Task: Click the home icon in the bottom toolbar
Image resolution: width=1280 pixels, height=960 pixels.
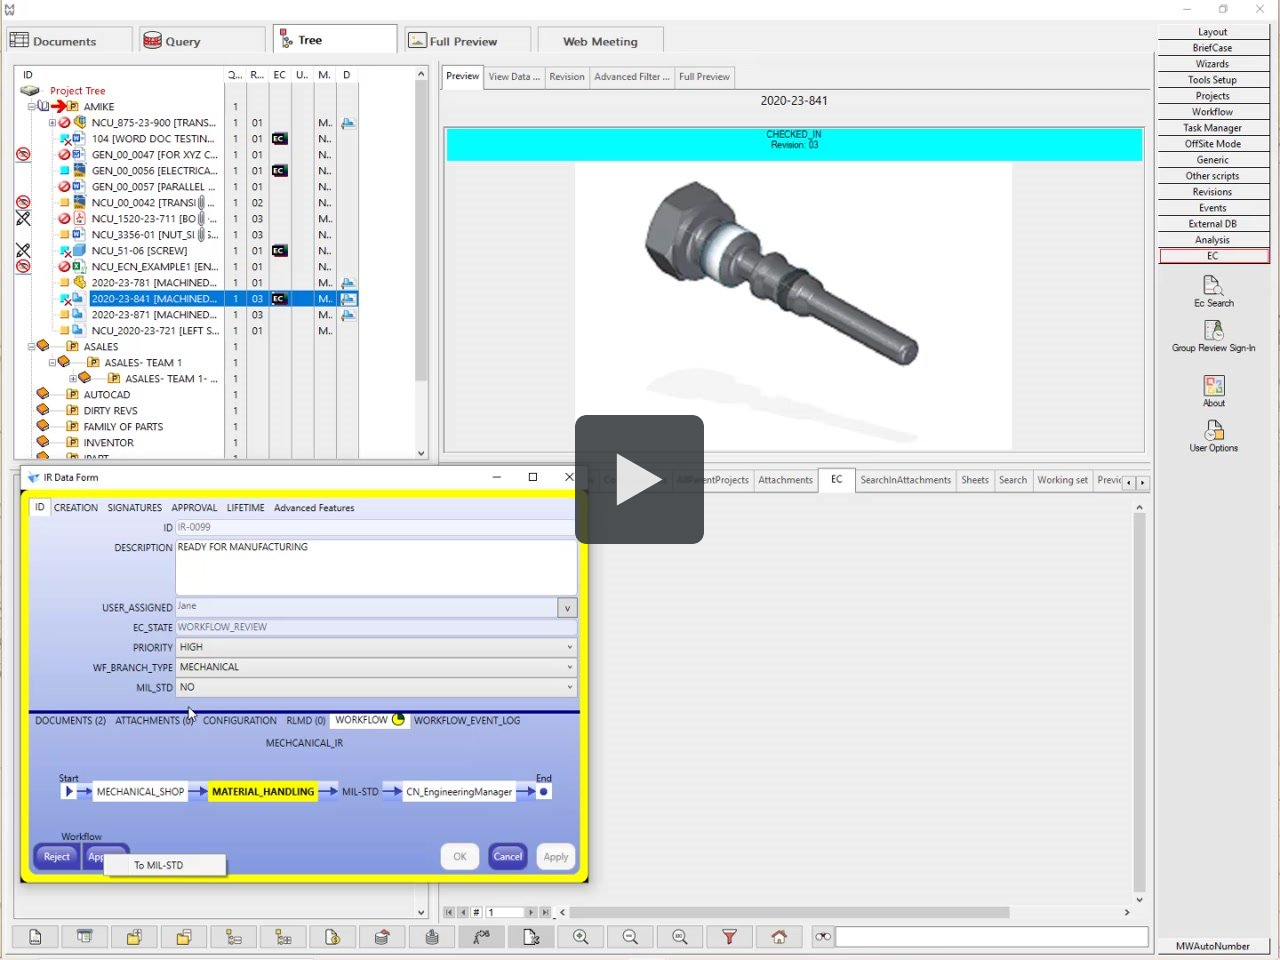Action: 779,937
